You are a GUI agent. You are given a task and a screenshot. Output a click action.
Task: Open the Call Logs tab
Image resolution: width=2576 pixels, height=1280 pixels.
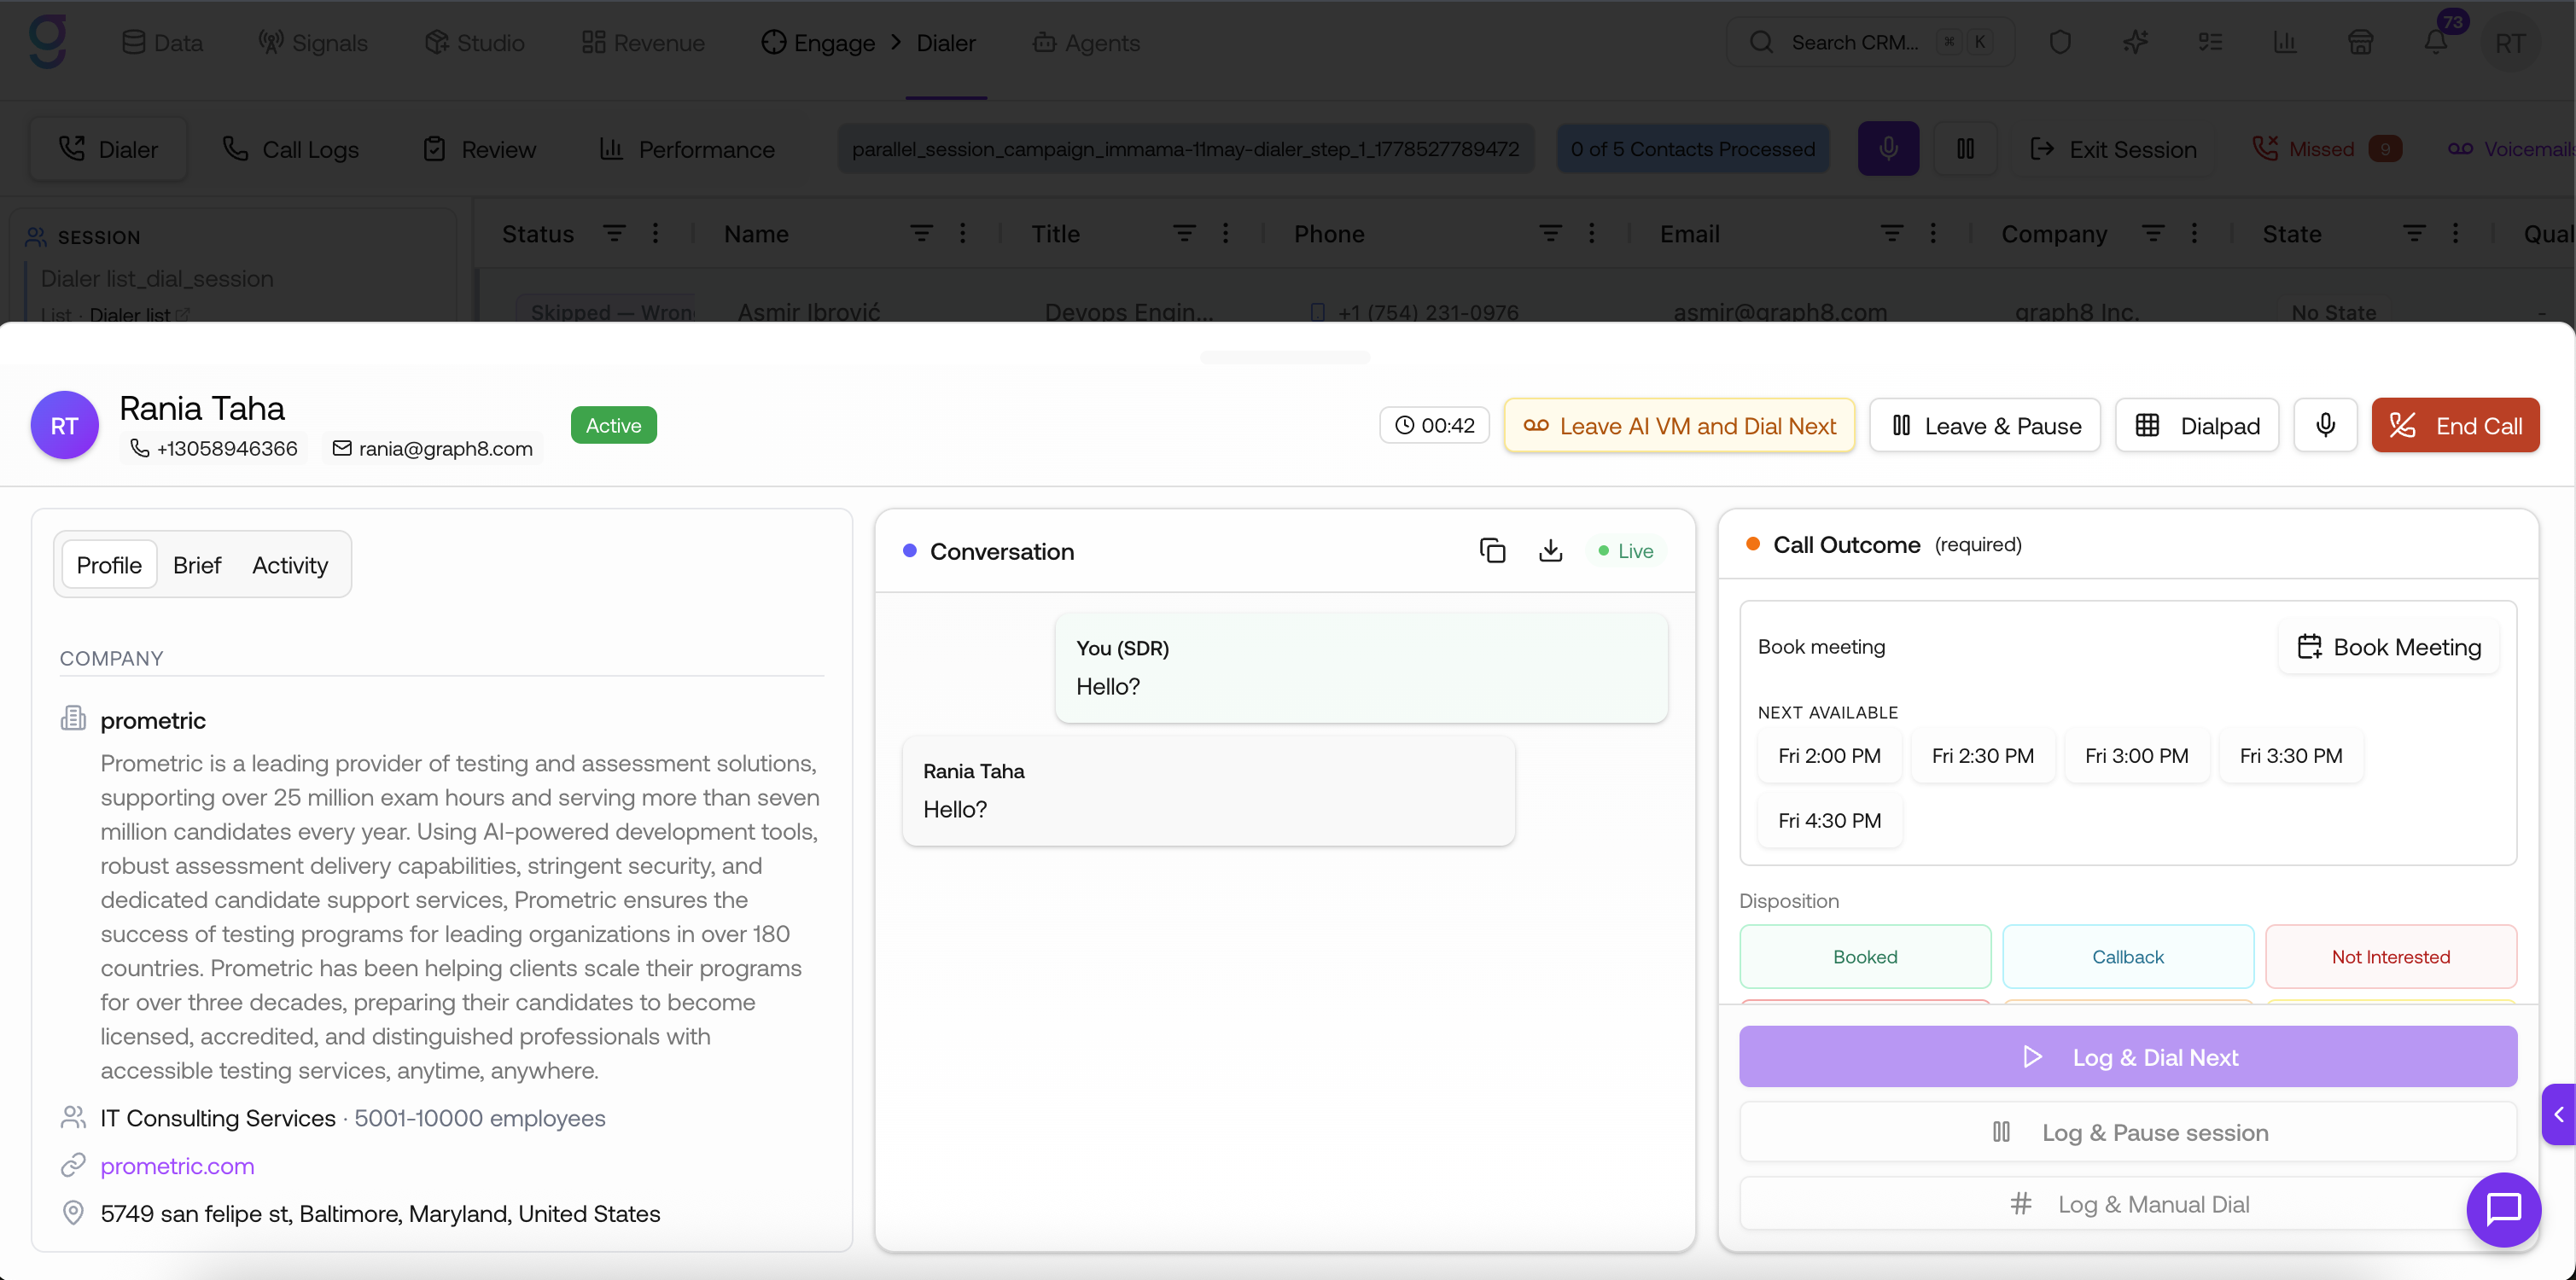(x=290, y=149)
